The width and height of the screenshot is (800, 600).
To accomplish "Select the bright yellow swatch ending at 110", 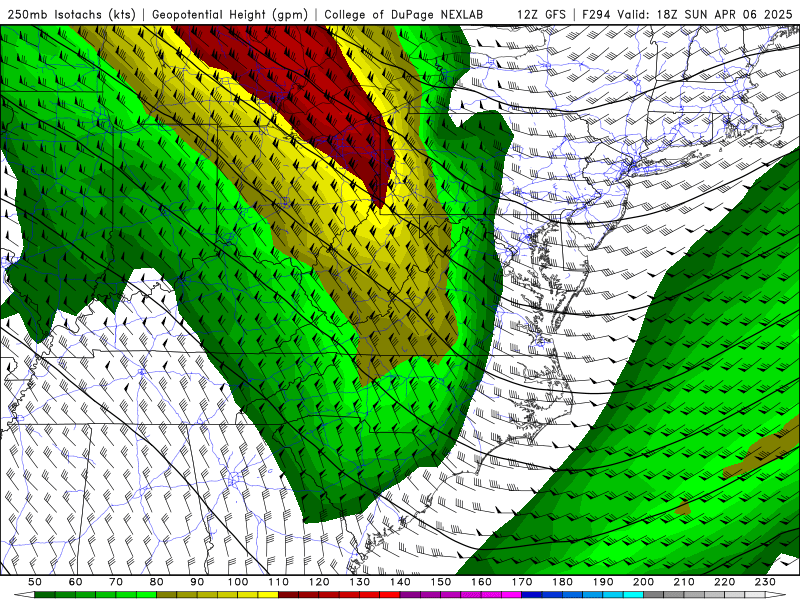I will tap(268, 595).
